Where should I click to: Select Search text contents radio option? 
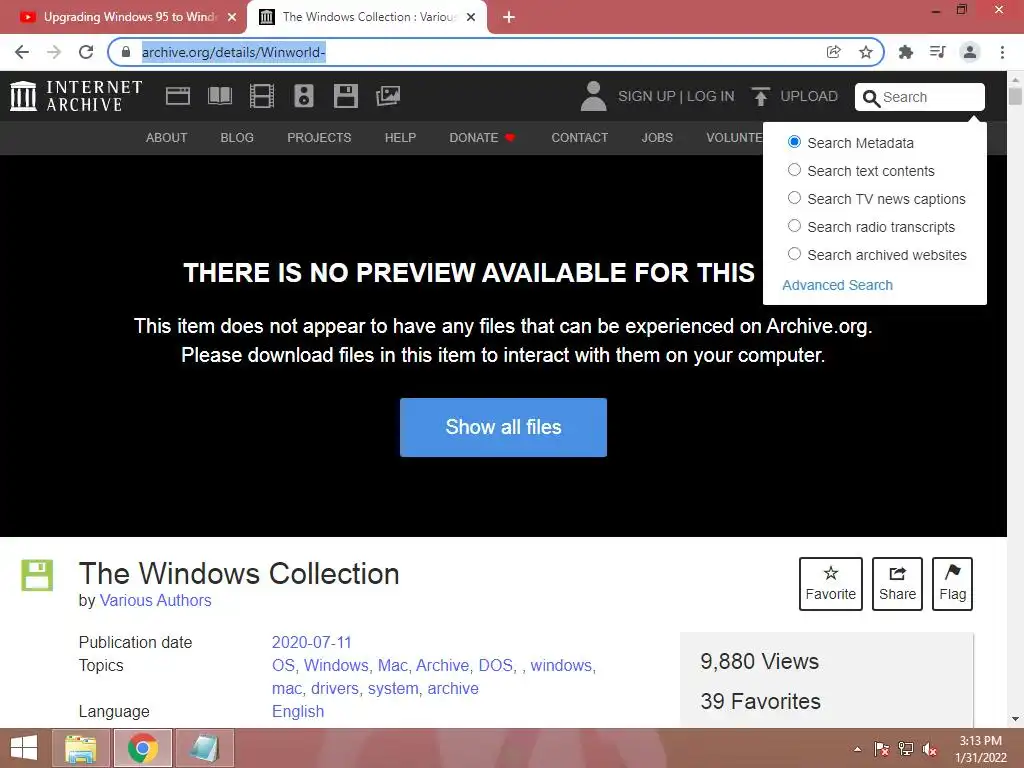coord(794,170)
